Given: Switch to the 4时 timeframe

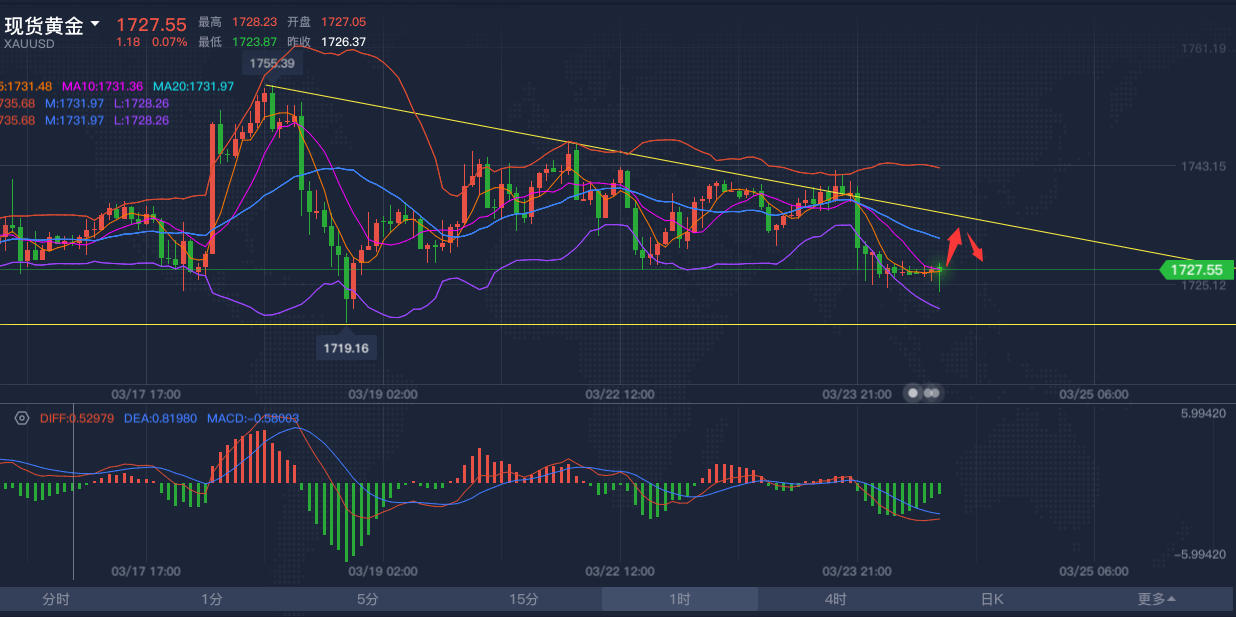Looking at the screenshot, I should 835,599.
